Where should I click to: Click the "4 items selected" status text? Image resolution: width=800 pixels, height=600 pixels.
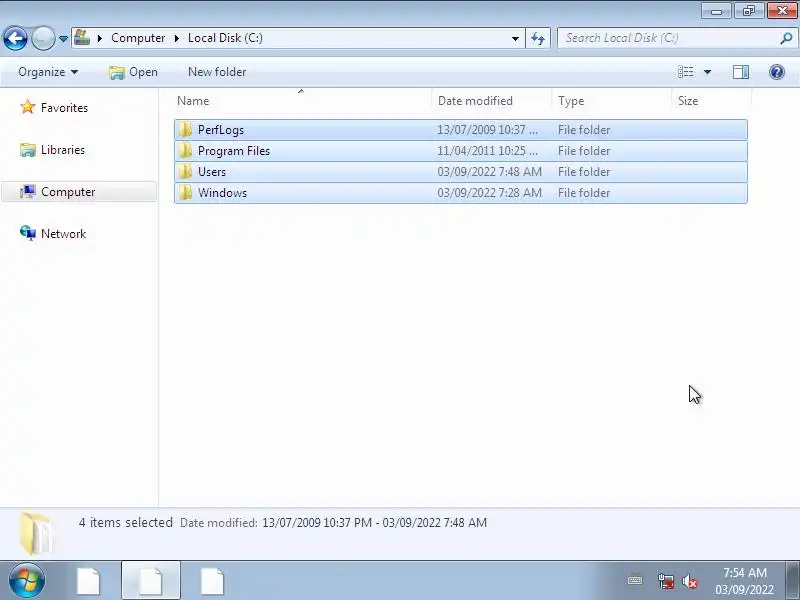[x=126, y=522]
